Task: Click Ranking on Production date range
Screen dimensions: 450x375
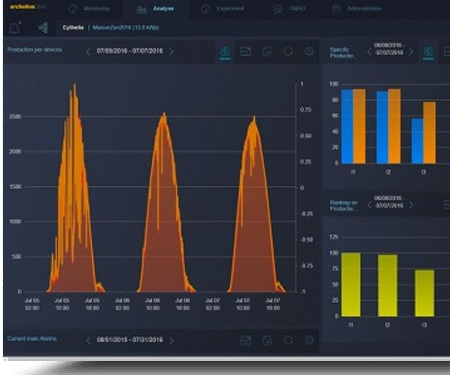Action: point(389,202)
